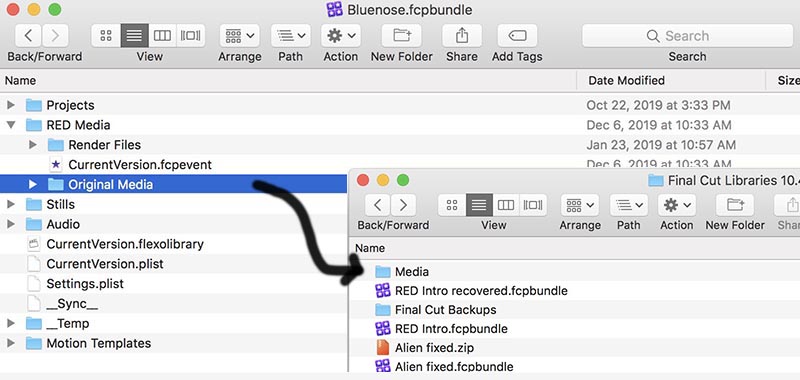The width and height of the screenshot is (800, 380).
Task: Go back in Bluenose.fcpbundle window
Action: pos(29,36)
